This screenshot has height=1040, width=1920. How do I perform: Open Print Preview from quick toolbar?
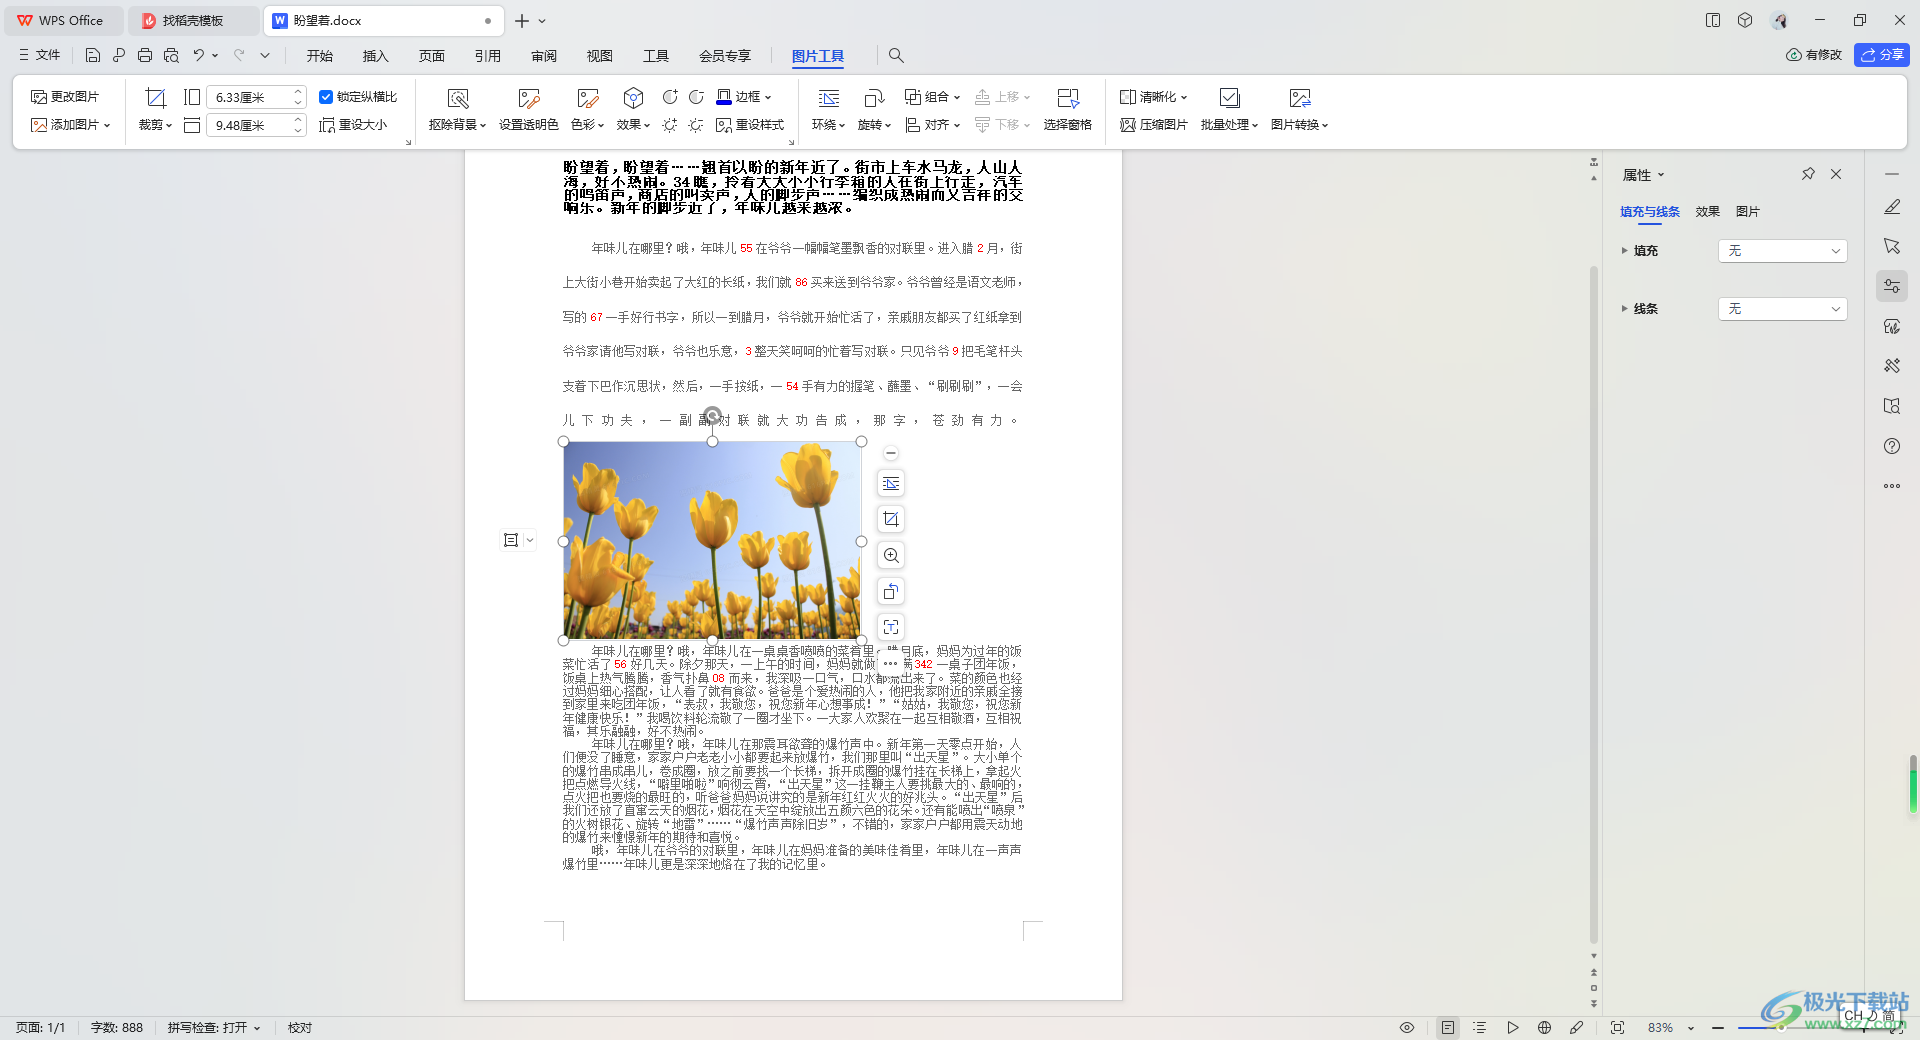[x=171, y=55]
